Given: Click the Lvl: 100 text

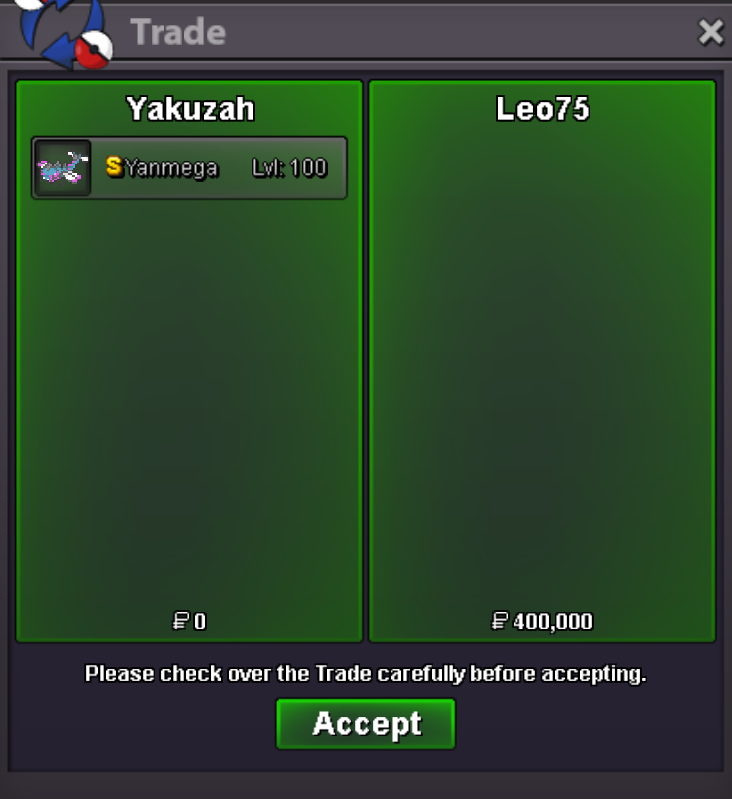Looking at the screenshot, I should [289, 168].
